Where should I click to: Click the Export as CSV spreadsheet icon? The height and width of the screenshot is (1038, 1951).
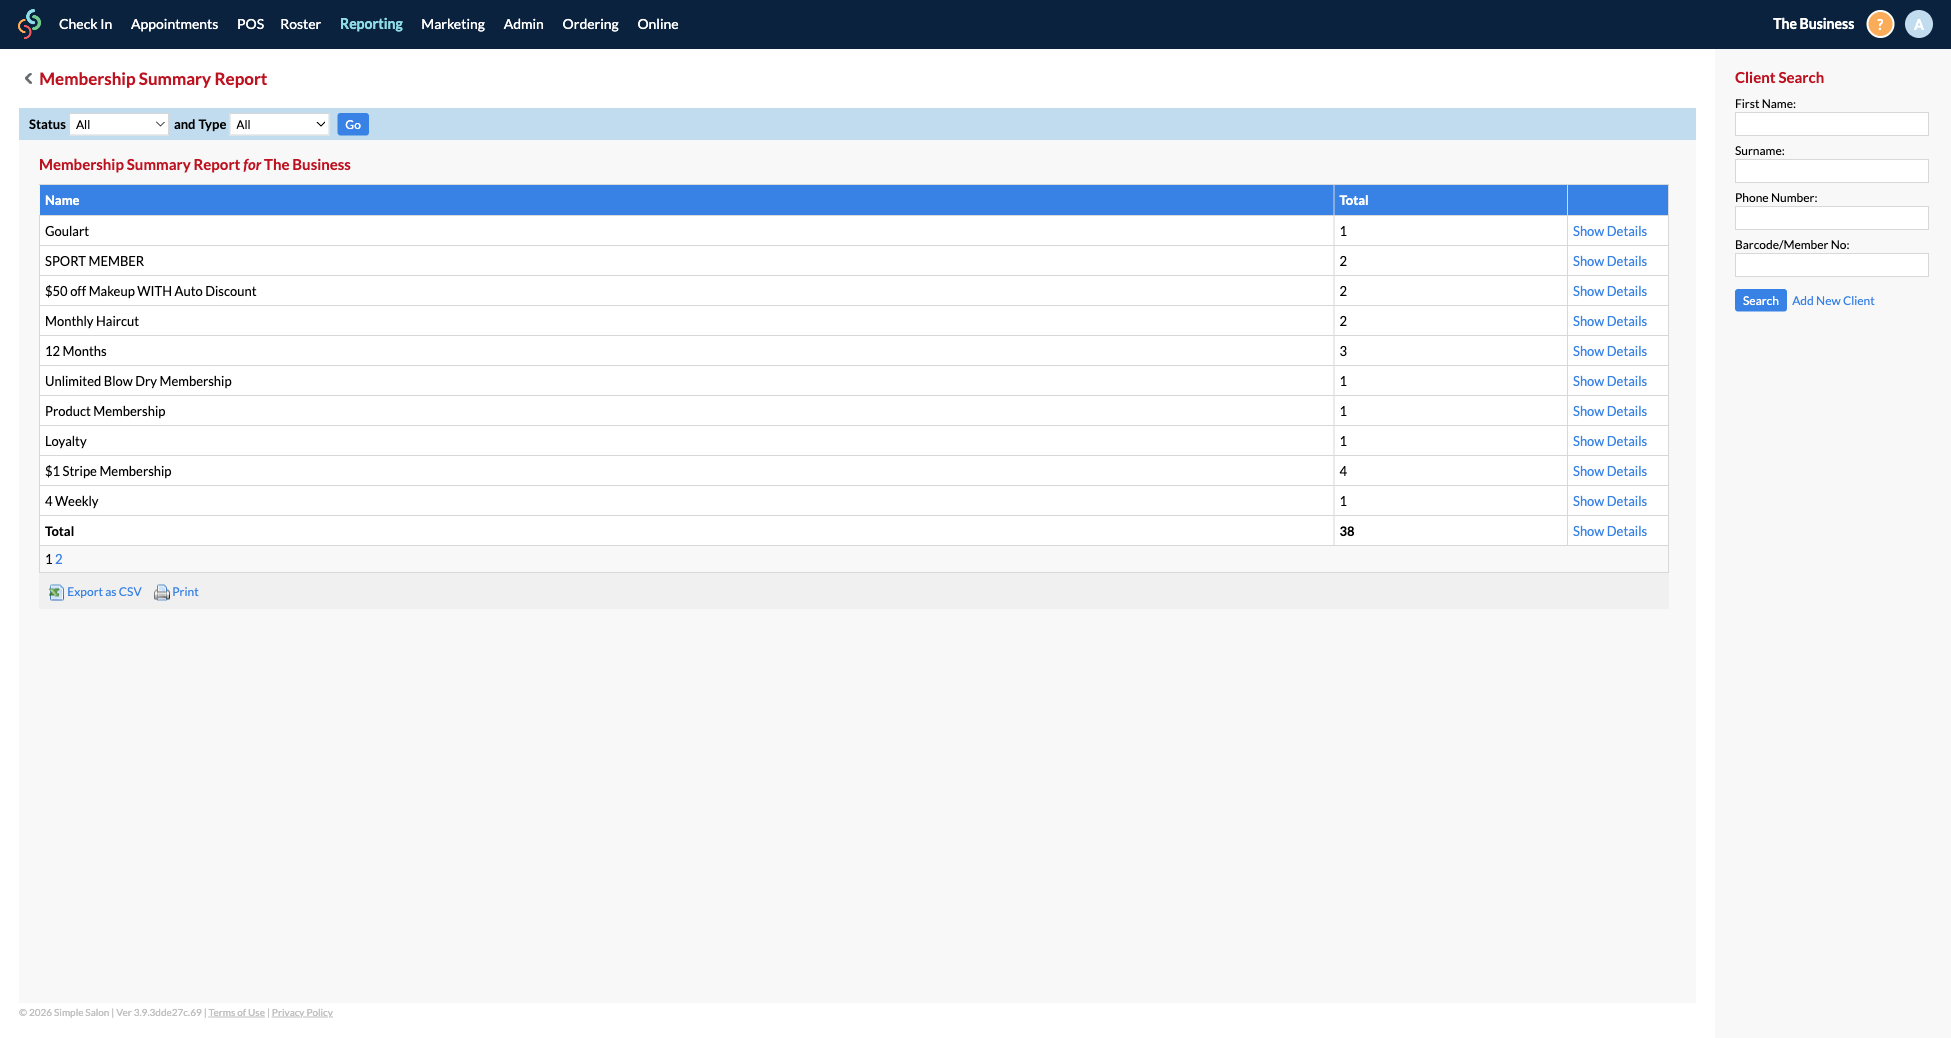point(56,593)
